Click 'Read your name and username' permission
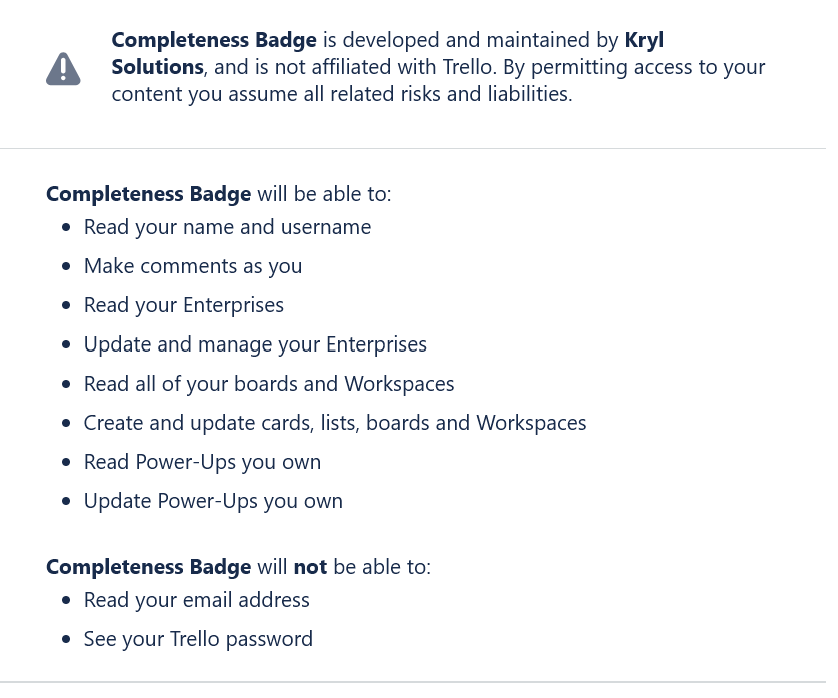The height and width of the screenshot is (698, 838). pyautogui.click(x=227, y=227)
